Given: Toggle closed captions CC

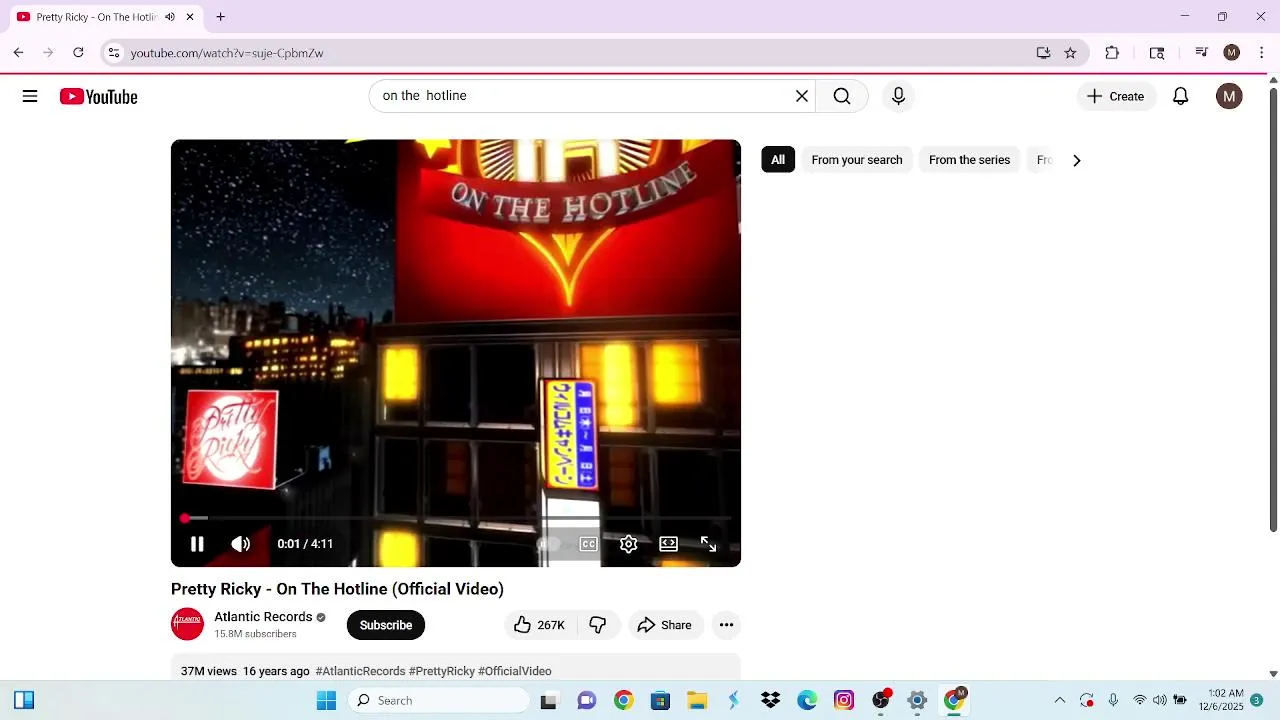Looking at the screenshot, I should pyautogui.click(x=588, y=544).
